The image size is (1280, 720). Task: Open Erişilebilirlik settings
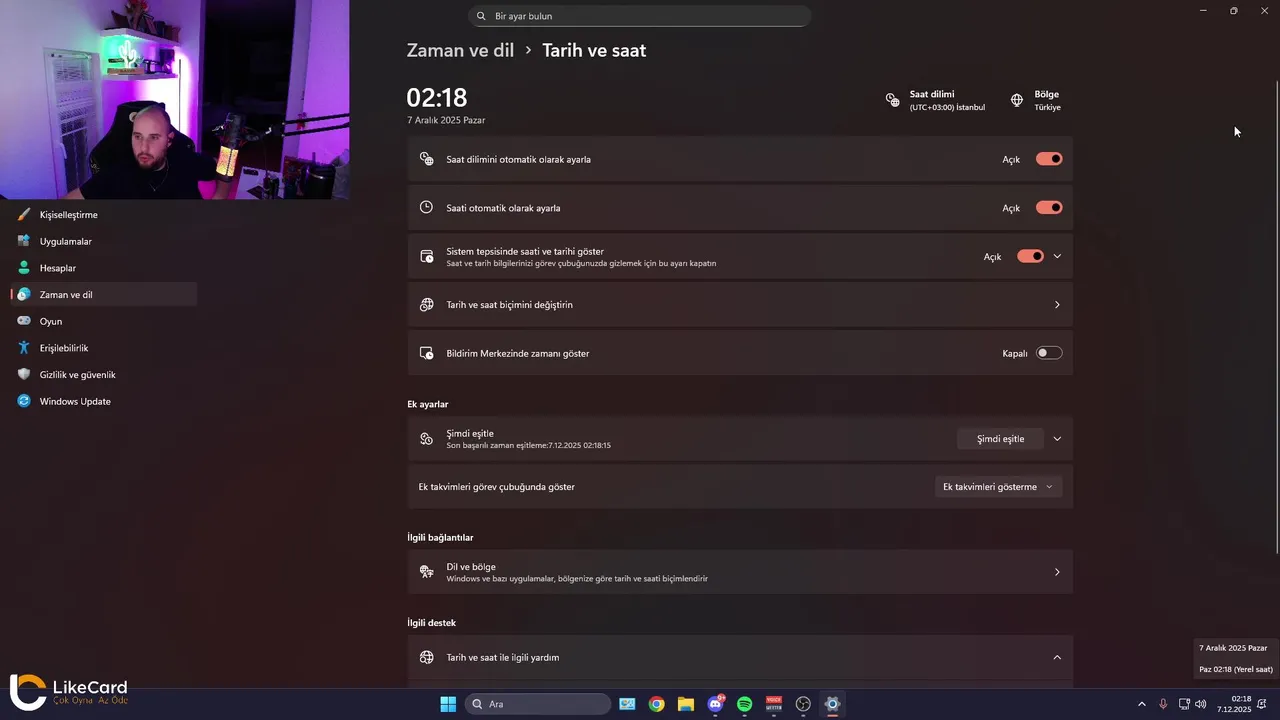click(104, 348)
